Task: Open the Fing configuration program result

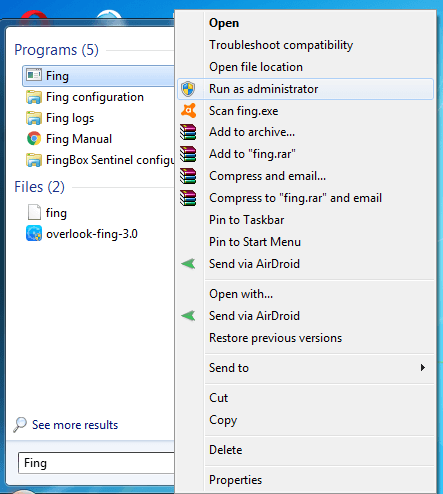Action: click(x=95, y=97)
